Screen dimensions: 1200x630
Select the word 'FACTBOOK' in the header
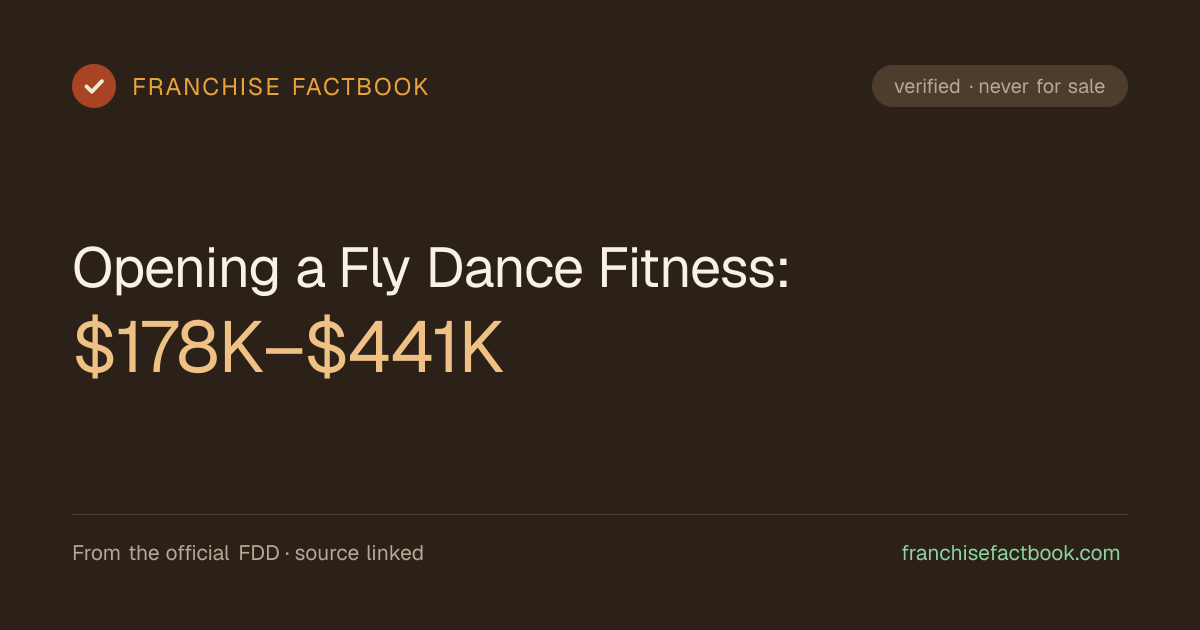[361, 87]
